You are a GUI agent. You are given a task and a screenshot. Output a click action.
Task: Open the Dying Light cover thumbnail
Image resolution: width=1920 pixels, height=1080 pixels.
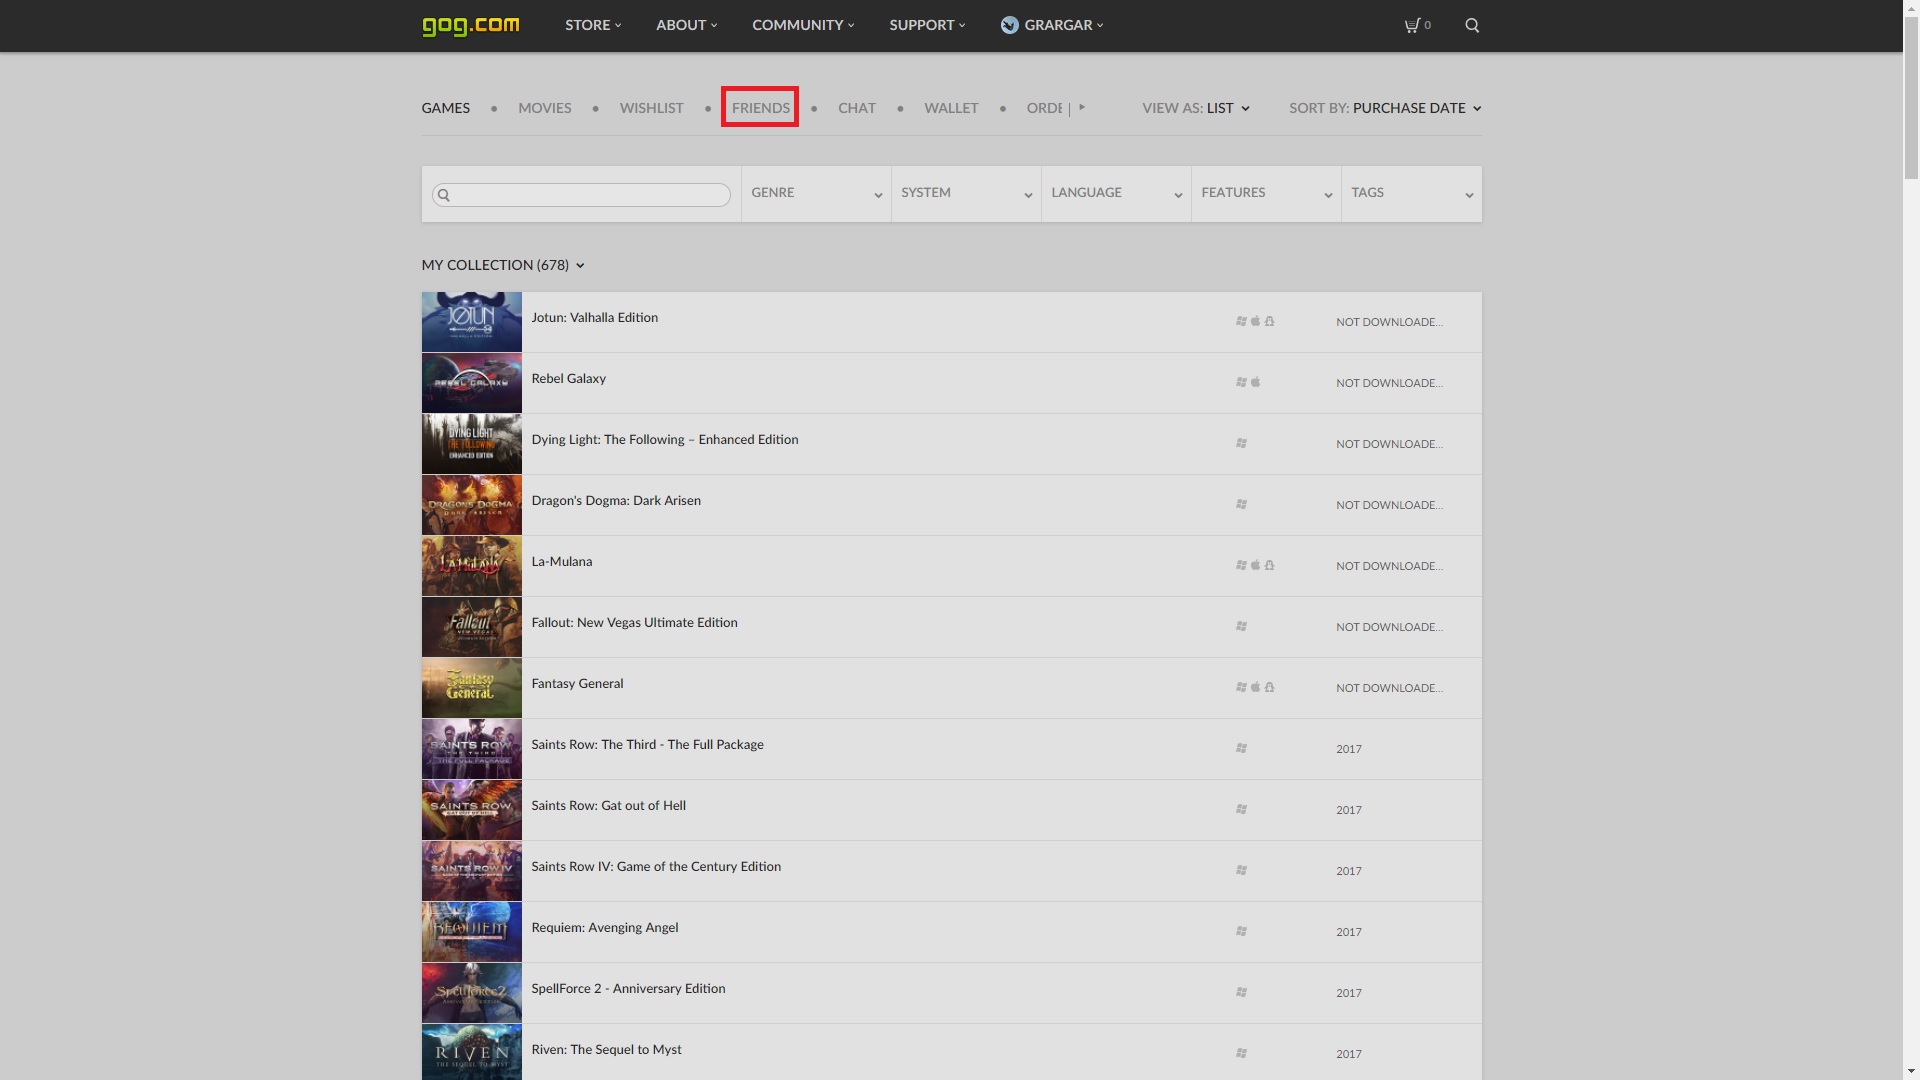[471, 444]
